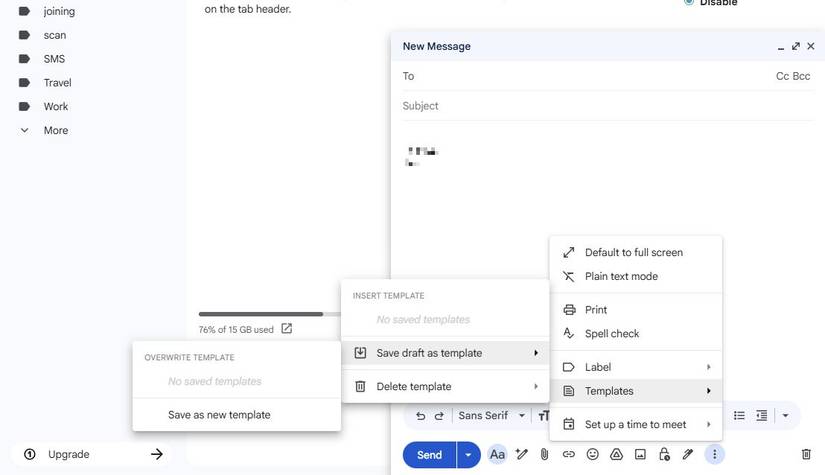Click Upgrade storage link
The height and width of the screenshot is (475, 825).
click(x=68, y=454)
